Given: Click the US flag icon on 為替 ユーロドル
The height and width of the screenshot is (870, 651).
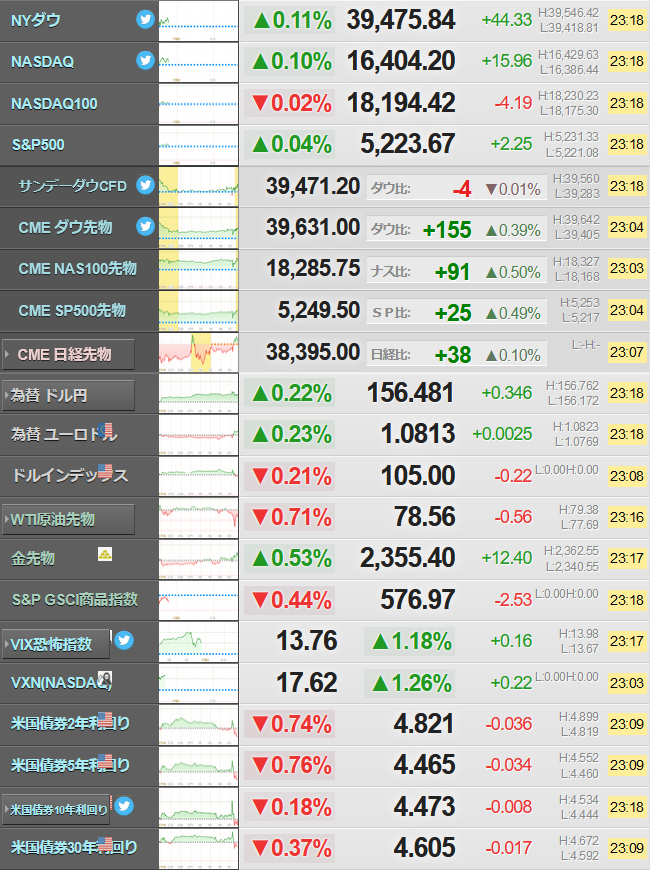Looking at the screenshot, I should coord(105,430).
